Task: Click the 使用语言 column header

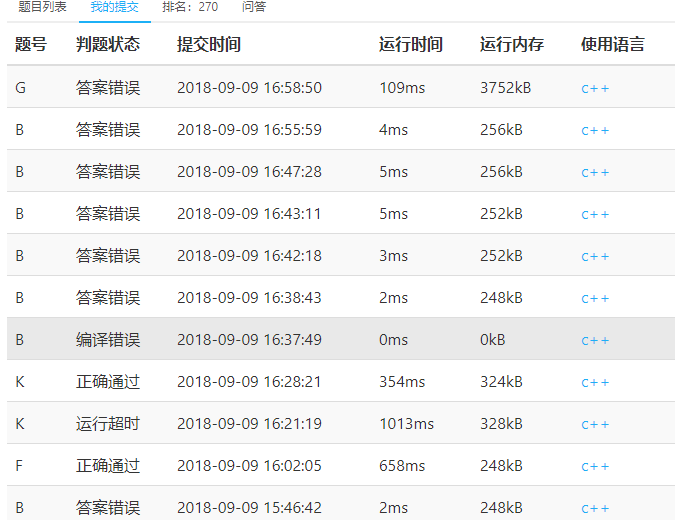Action: coord(613,45)
